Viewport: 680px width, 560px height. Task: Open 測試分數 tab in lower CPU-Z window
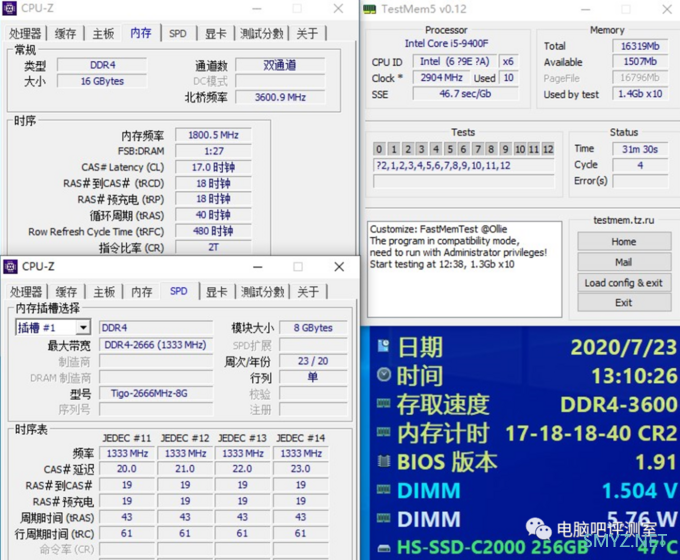pyautogui.click(x=262, y=291)
